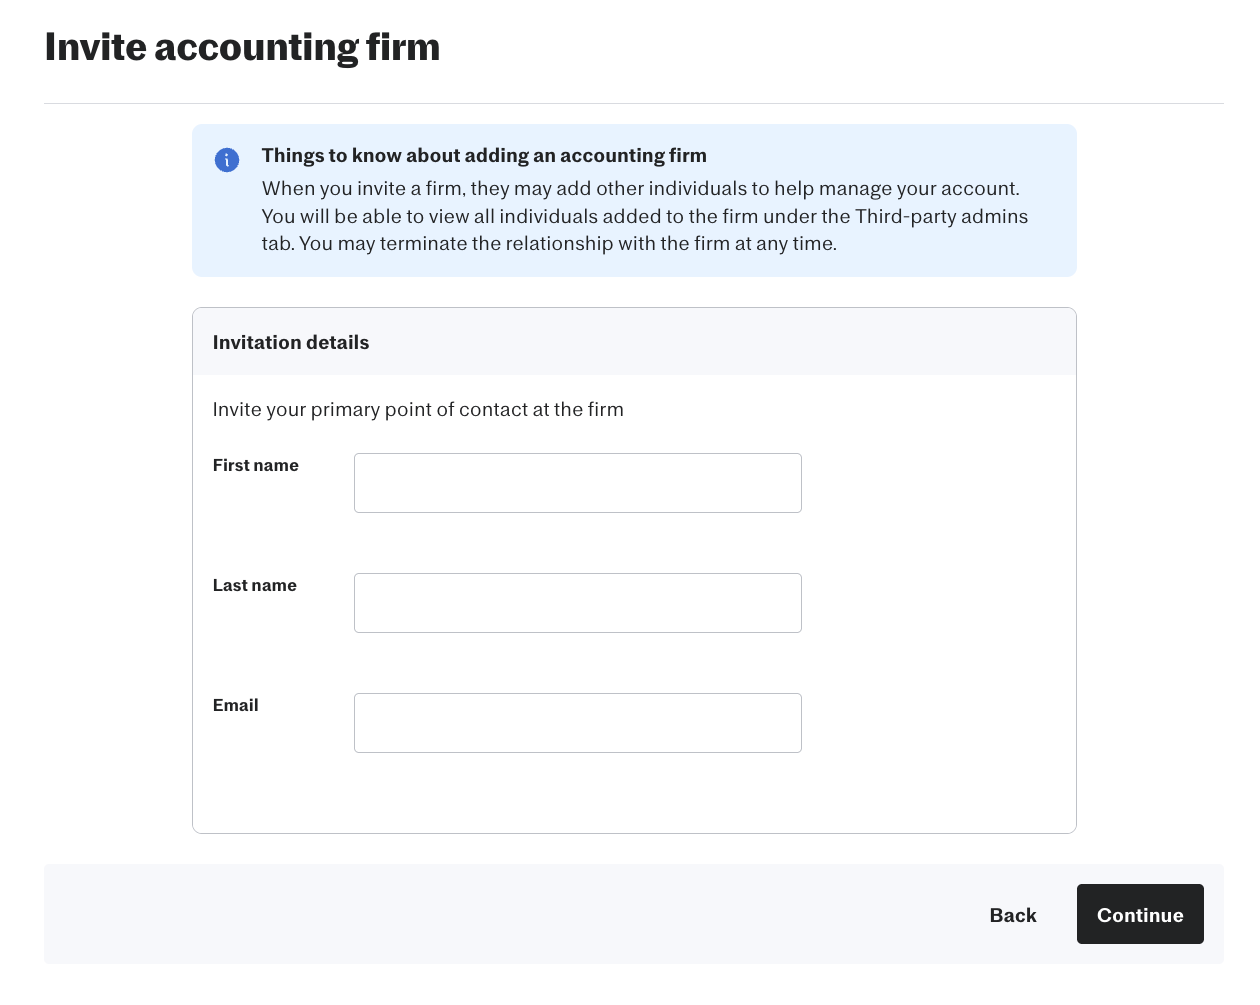Click 'Invite your primary point of contact' text
Screen dimensions: 1260x1005
417,409
